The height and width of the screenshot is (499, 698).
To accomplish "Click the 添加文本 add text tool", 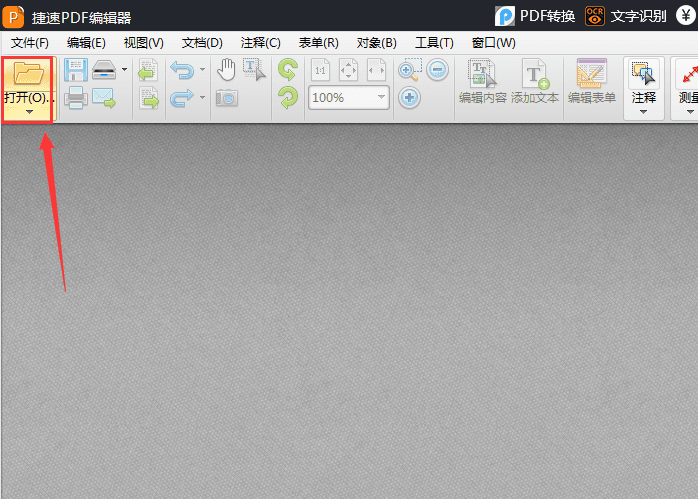I will 535,81.
